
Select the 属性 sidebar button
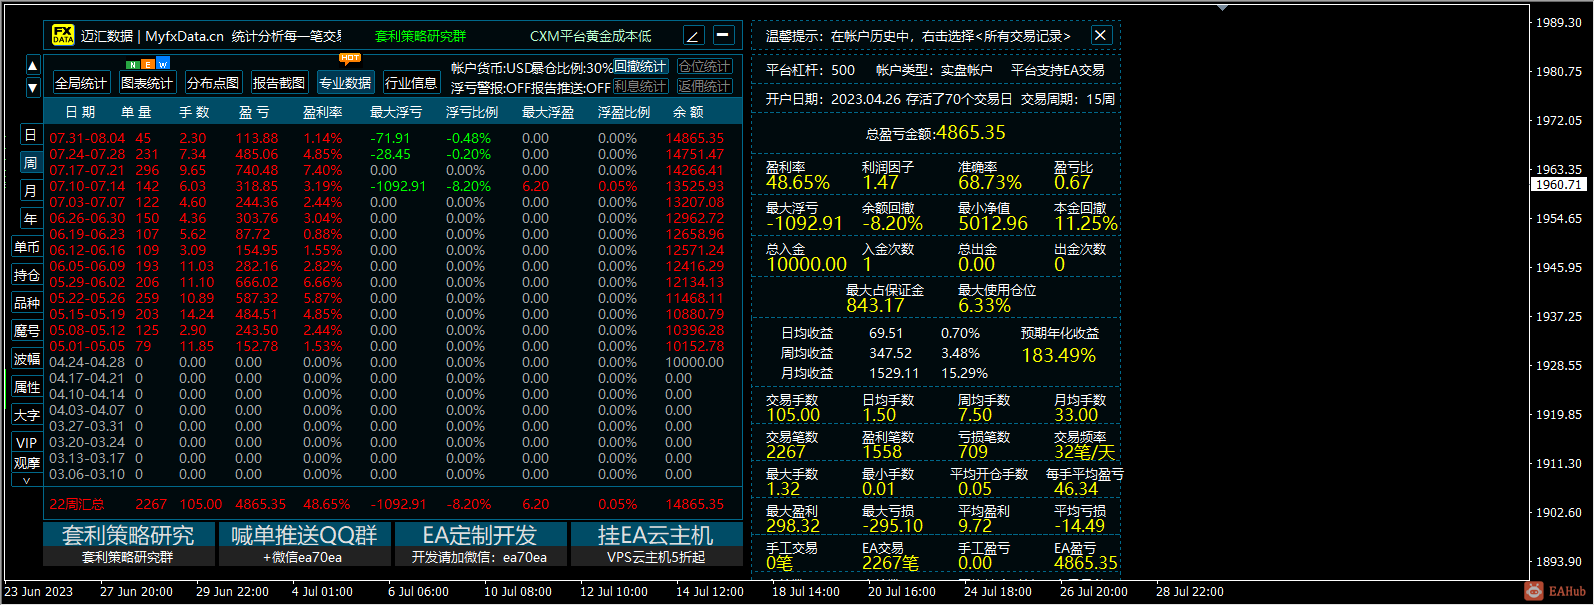[27, 387]
